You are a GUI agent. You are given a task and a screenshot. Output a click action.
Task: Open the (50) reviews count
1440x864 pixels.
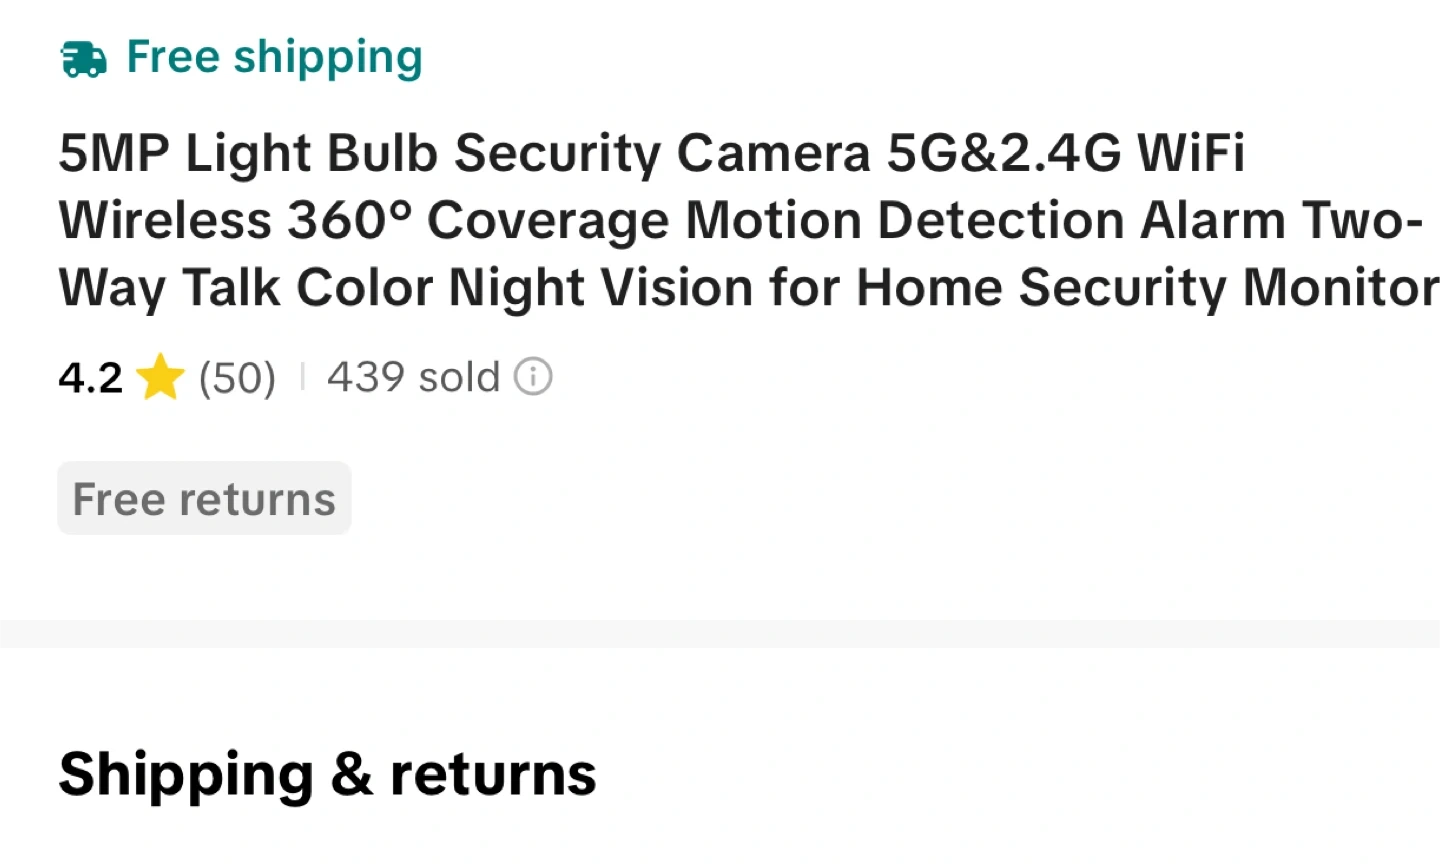237,378
